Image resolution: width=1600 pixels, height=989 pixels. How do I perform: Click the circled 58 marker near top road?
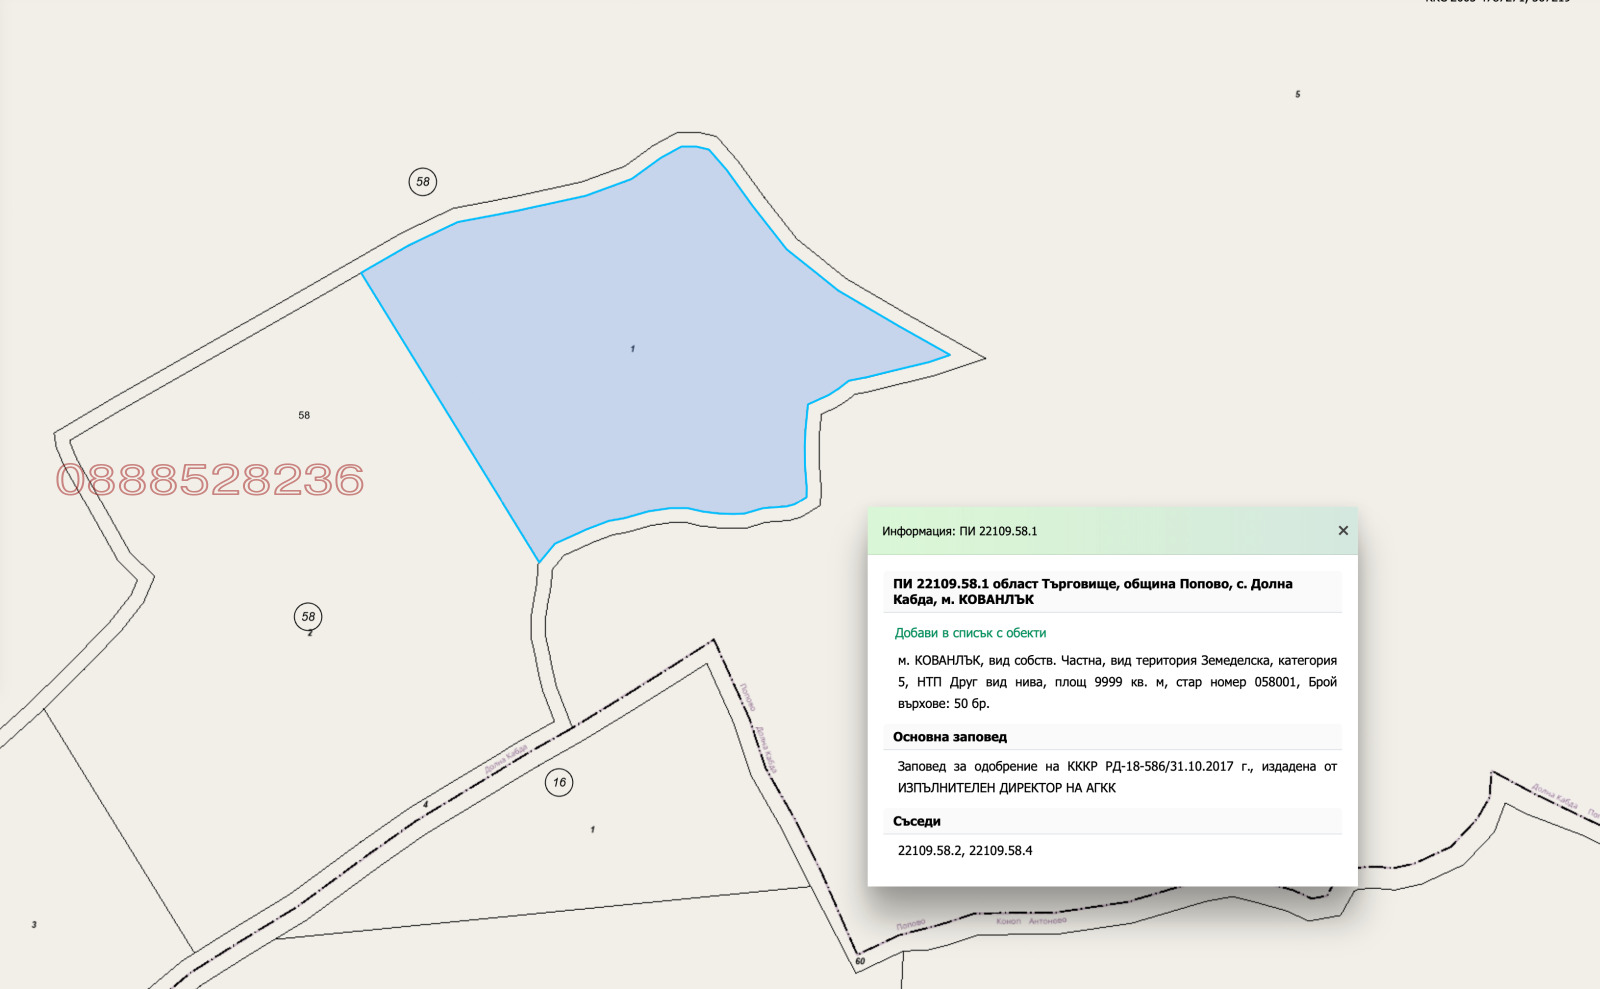[423, 182]
